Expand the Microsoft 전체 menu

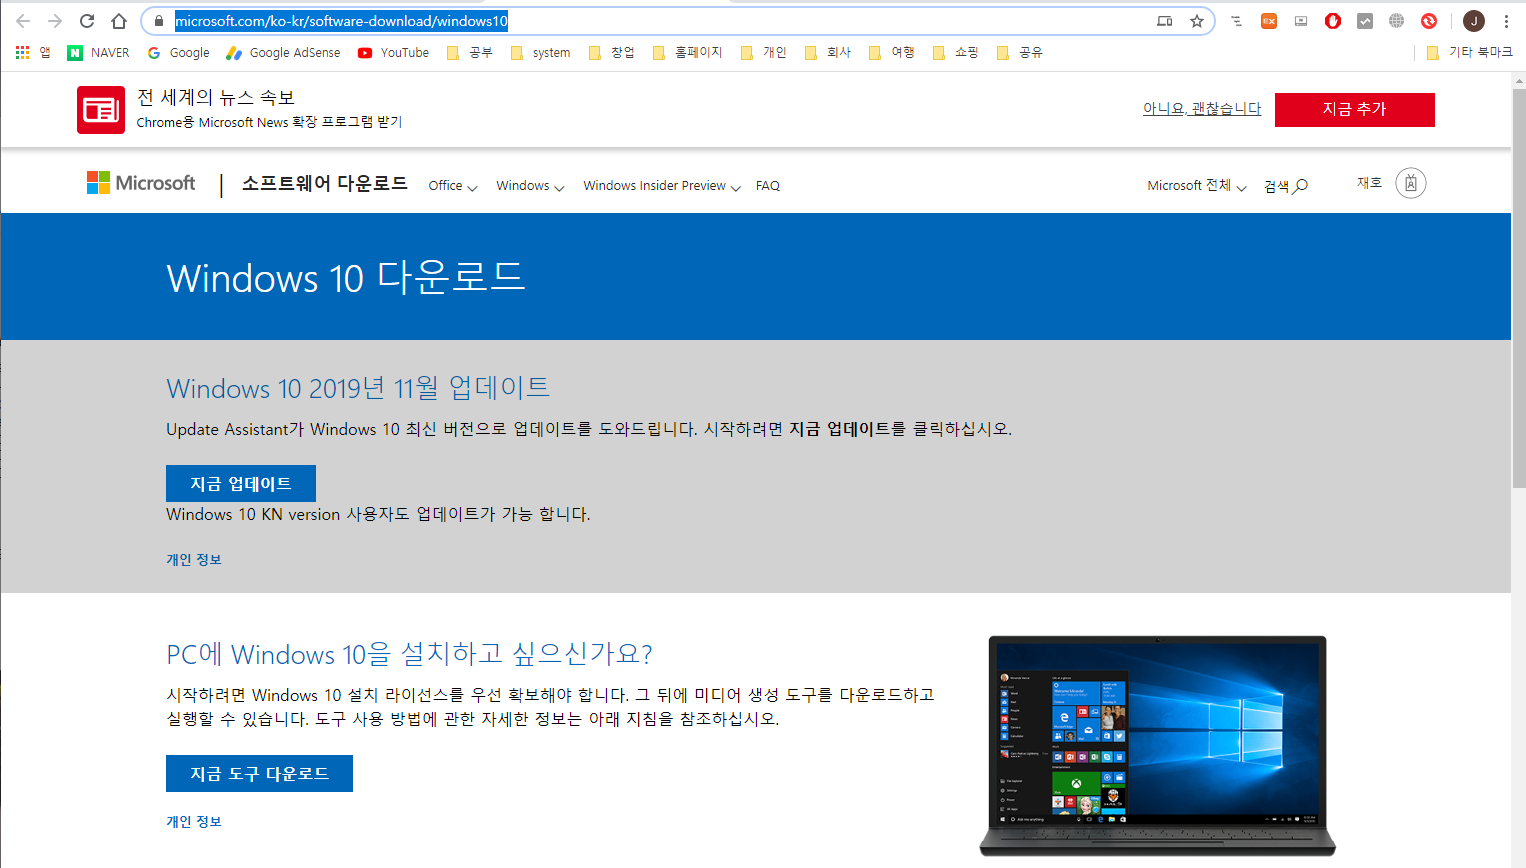pyautogui.click(x=1197, y=186)
